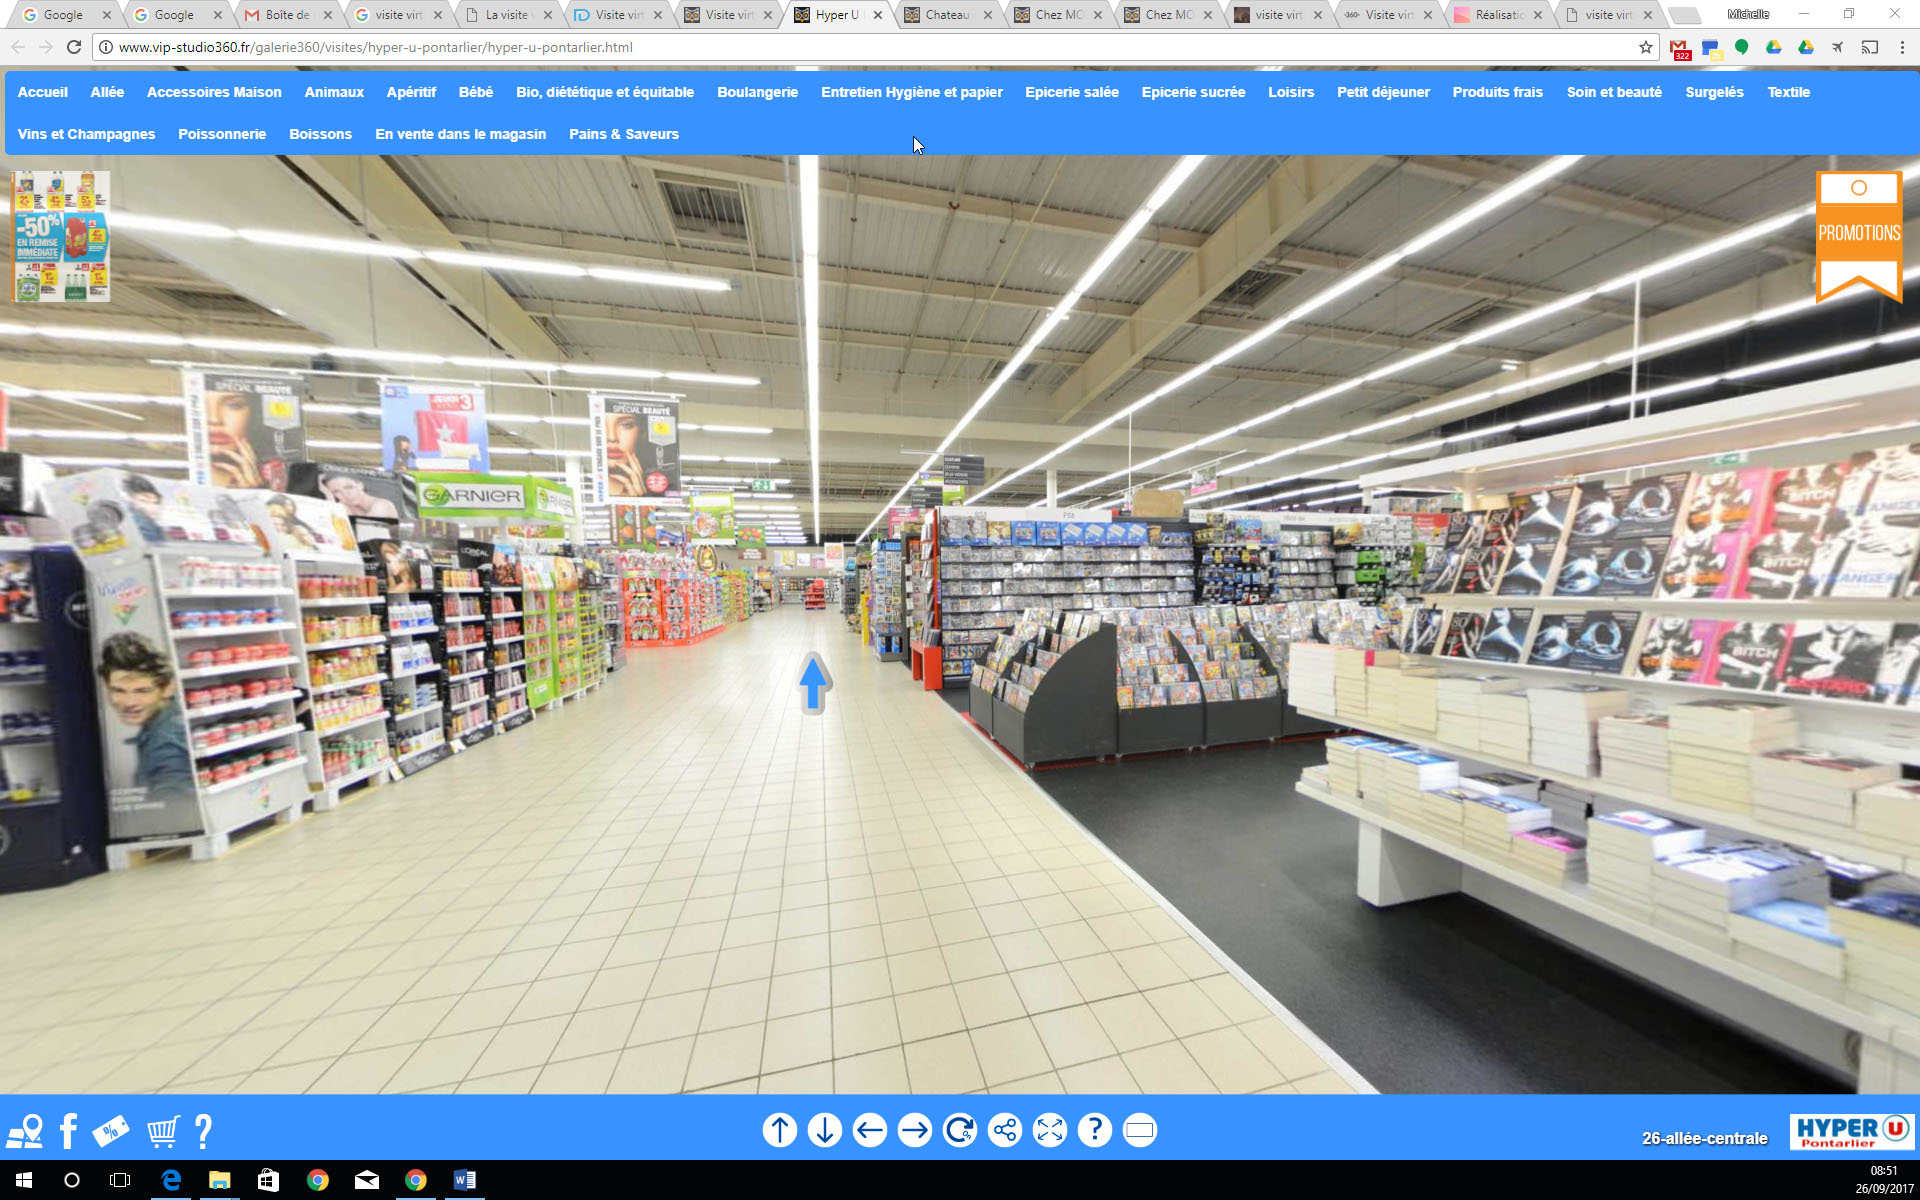Pan the panorama right with arrow button
The width and height of the screenshot is (1920, 1200).
(915, 1131)
